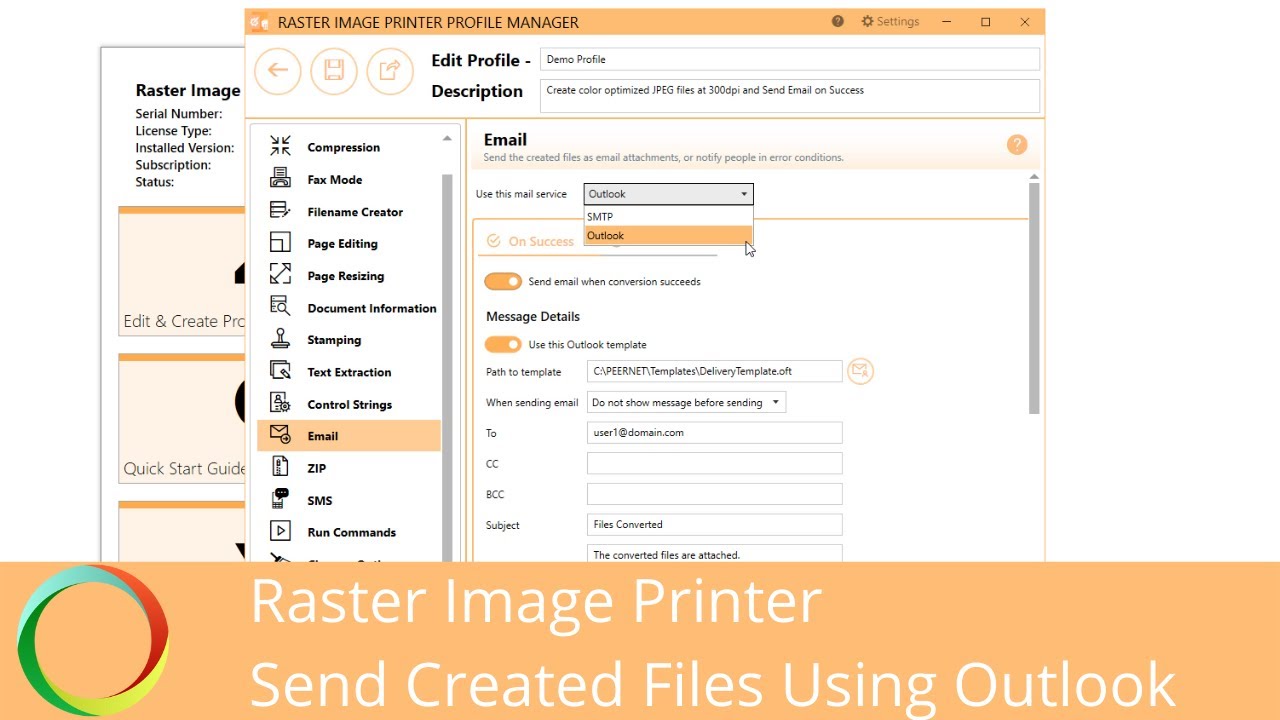Viewport: 1280px width, 720px height.
Task: Click the Page Resizing icon
Action: pos(280,275)
